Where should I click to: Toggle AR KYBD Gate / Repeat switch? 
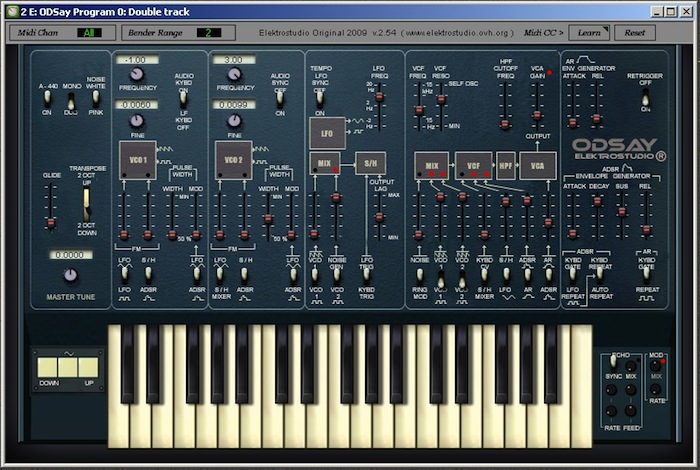tap(646, 275)
